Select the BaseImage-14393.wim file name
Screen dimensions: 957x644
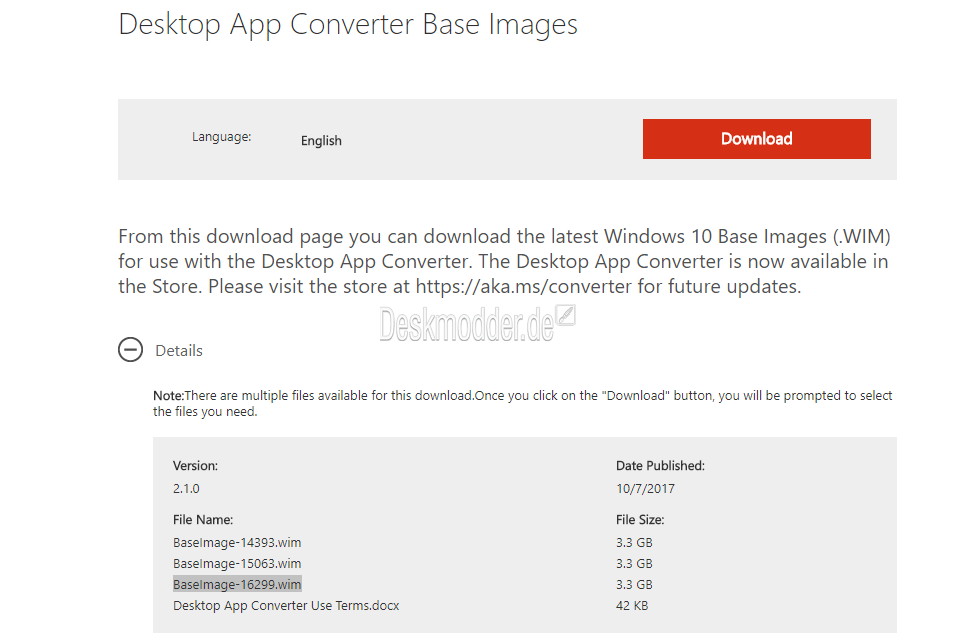pos(237,542)
